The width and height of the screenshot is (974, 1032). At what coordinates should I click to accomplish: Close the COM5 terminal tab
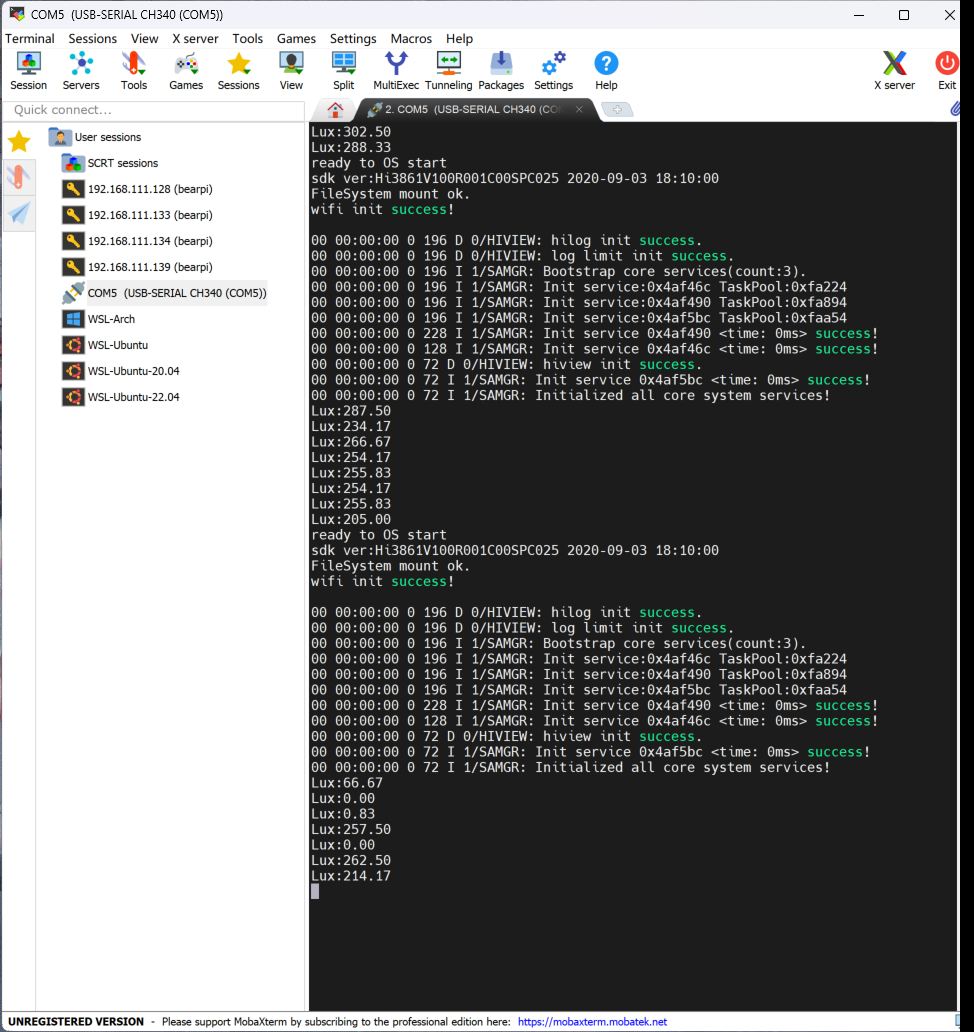[579, 110]
